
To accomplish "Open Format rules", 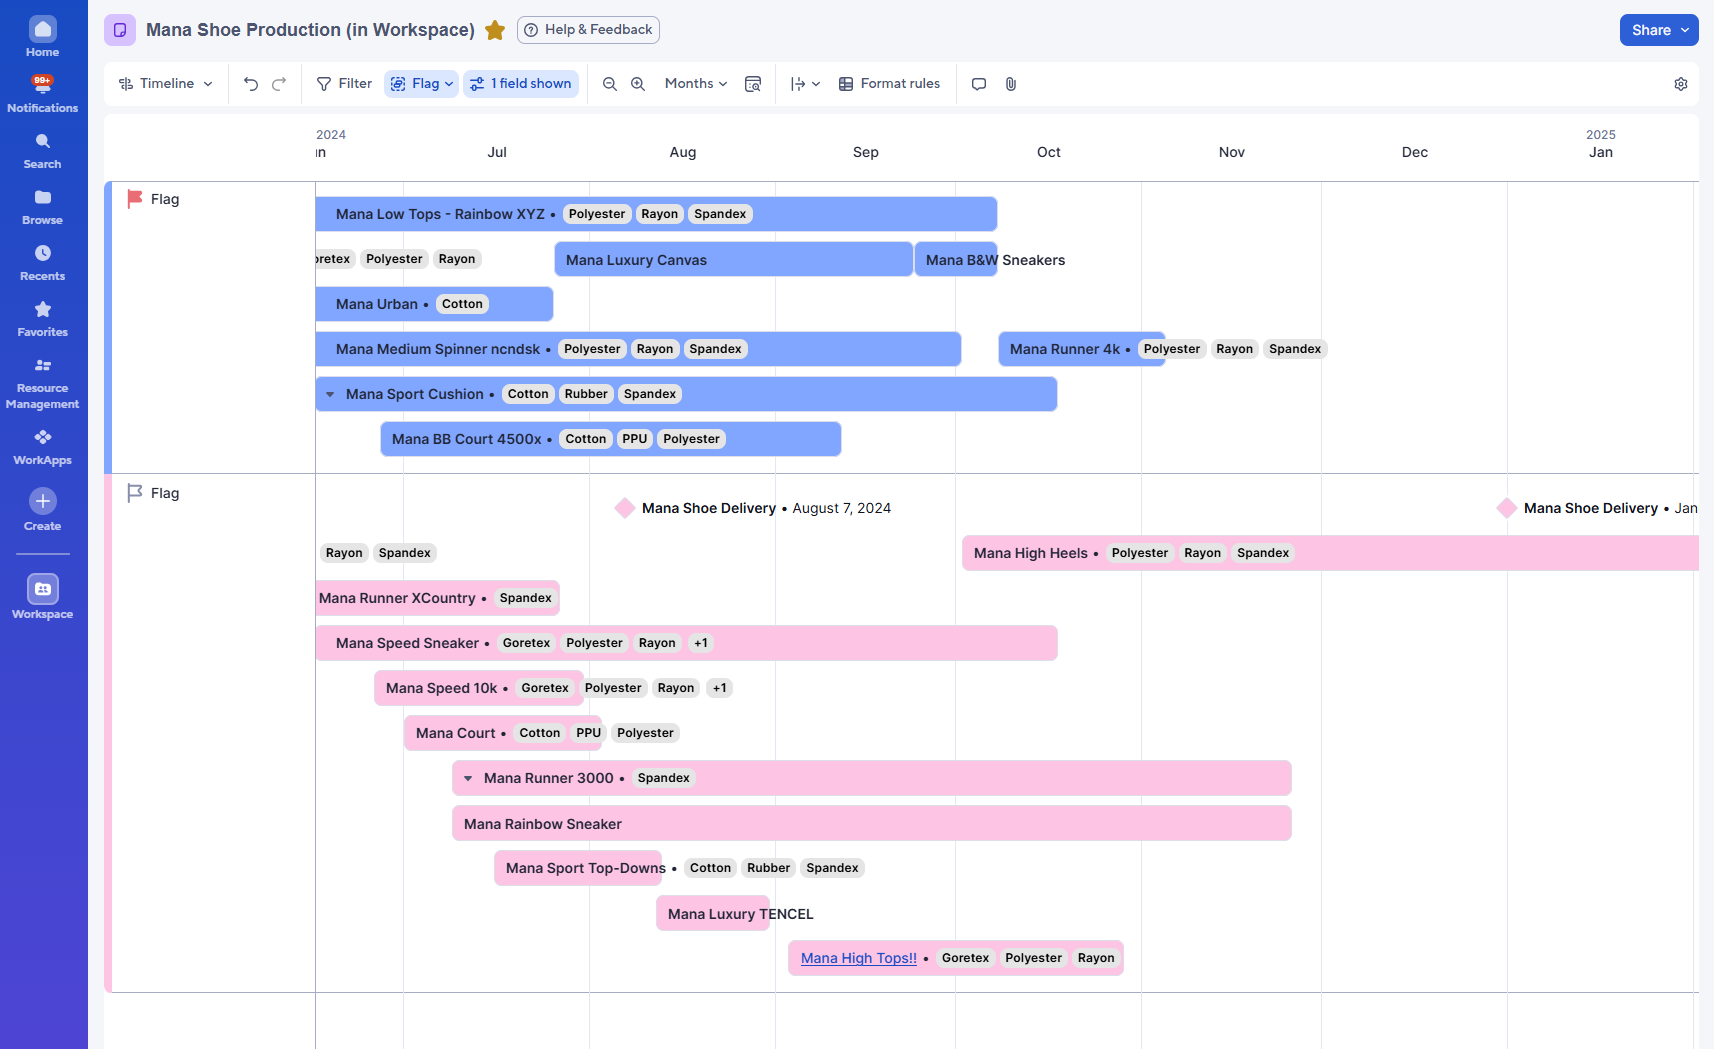I will [x=889, y=83].
